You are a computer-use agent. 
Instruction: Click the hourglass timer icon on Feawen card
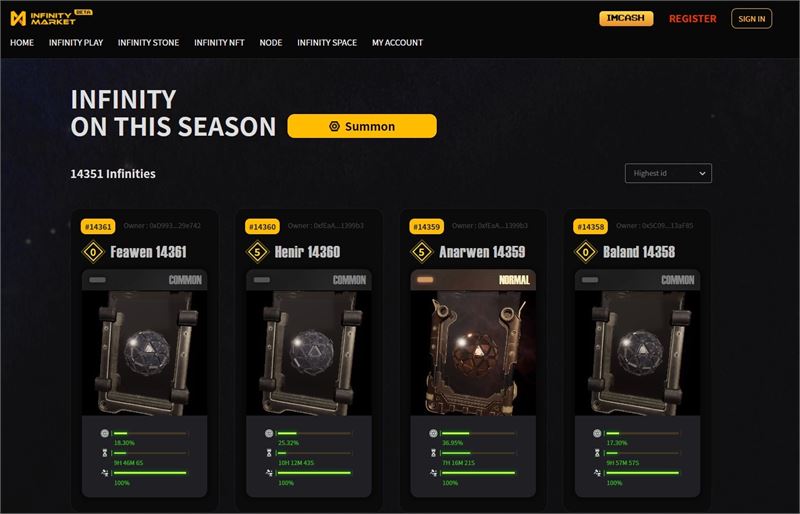click(105, 453)
